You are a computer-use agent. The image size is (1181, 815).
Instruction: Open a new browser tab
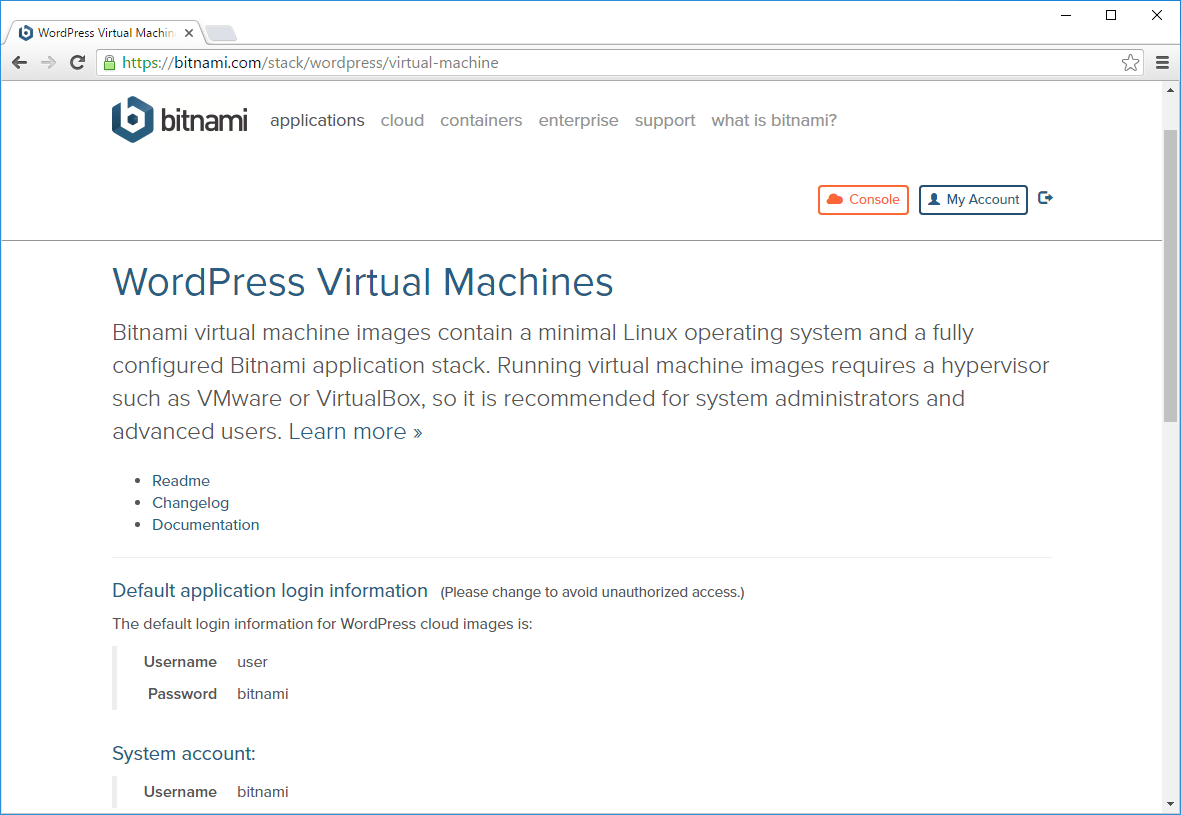click(x=221, y=33)
